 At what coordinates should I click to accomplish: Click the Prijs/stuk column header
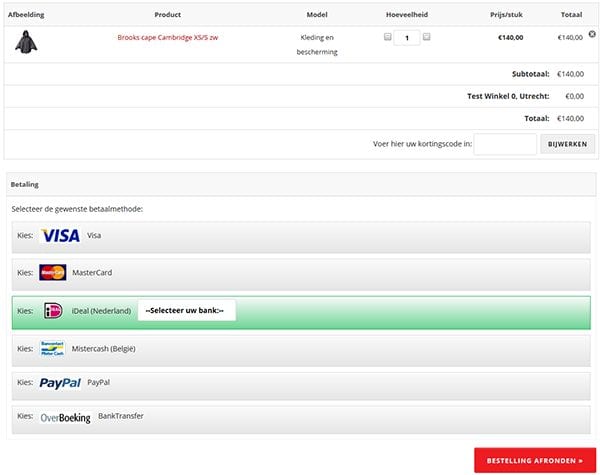tap(506, 15)
